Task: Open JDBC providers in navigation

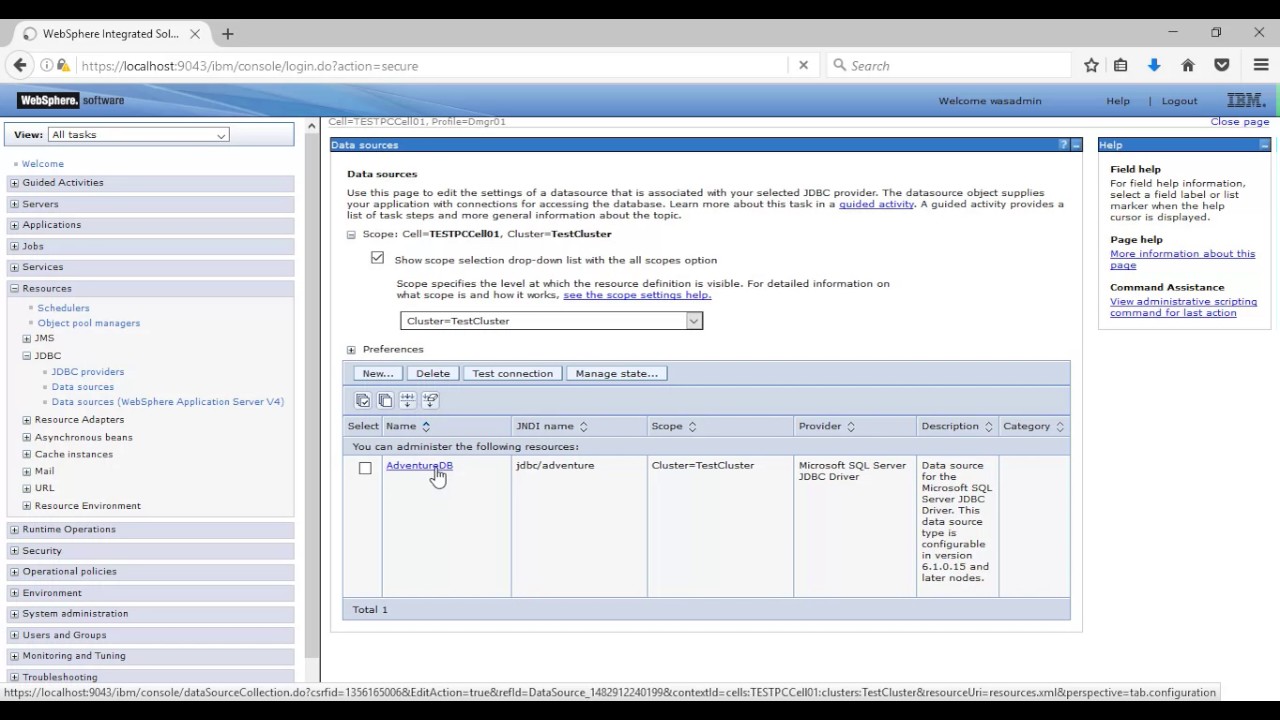Action: coord(88,371)
